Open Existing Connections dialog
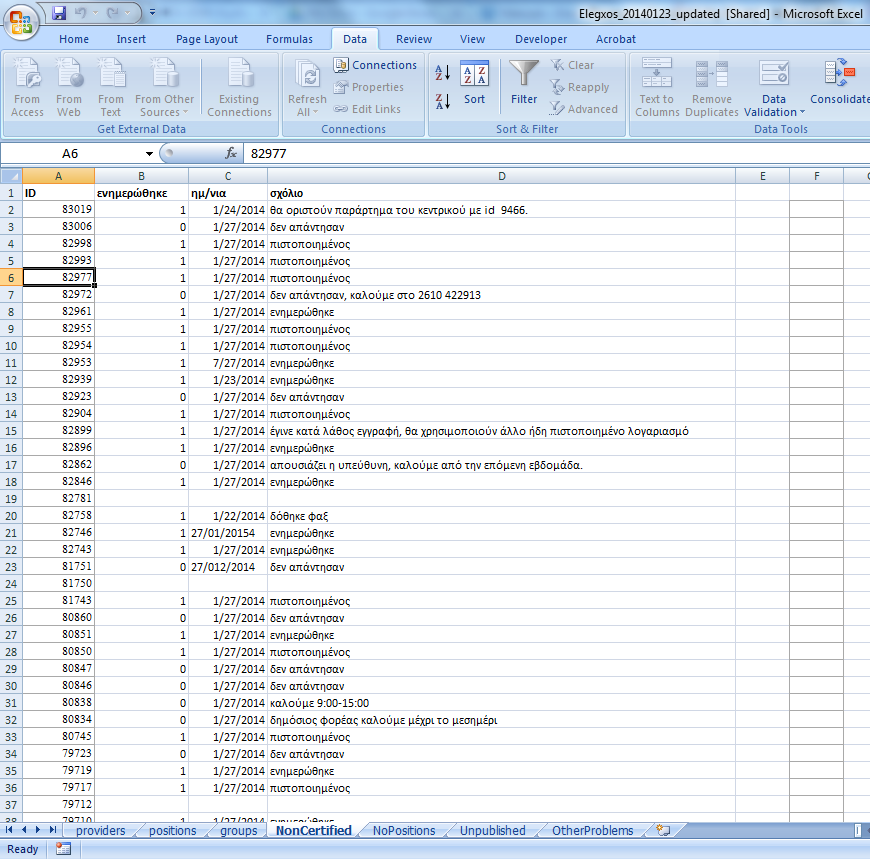The width and height of the screenshot is (870, 859). click(x=240, y=88)
